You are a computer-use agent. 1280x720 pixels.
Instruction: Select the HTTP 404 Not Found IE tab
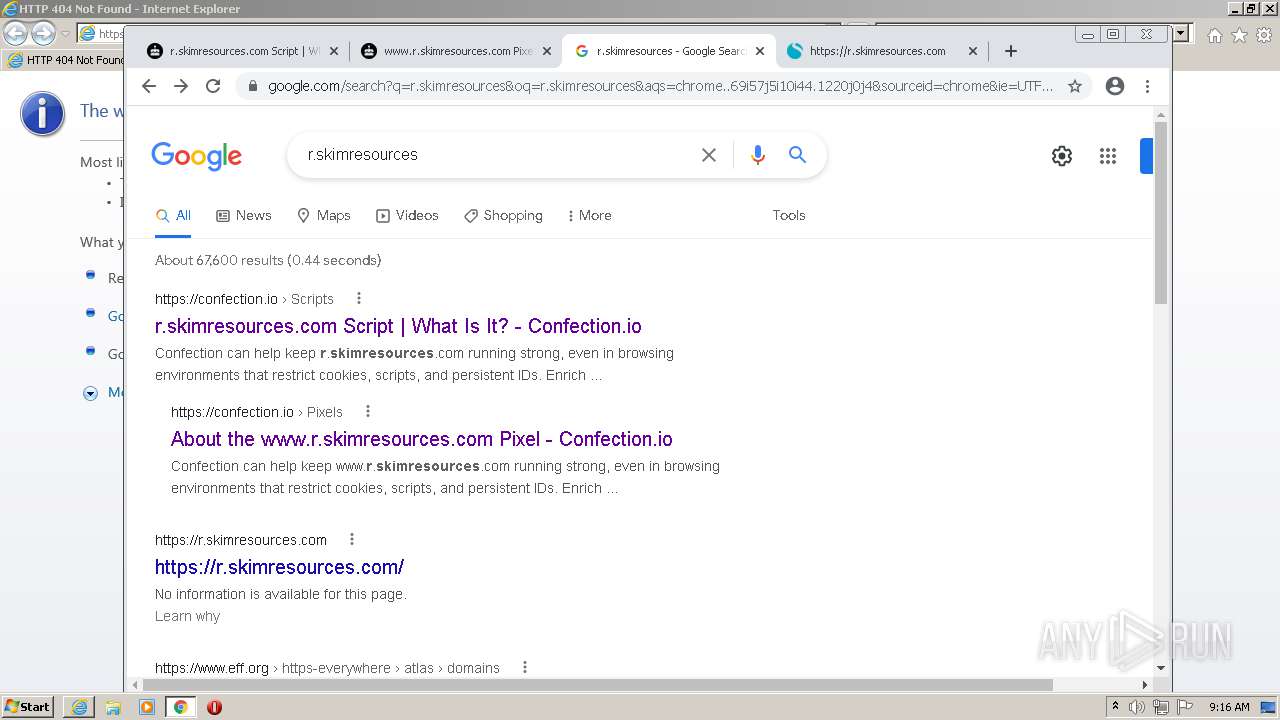pos(65,60)
